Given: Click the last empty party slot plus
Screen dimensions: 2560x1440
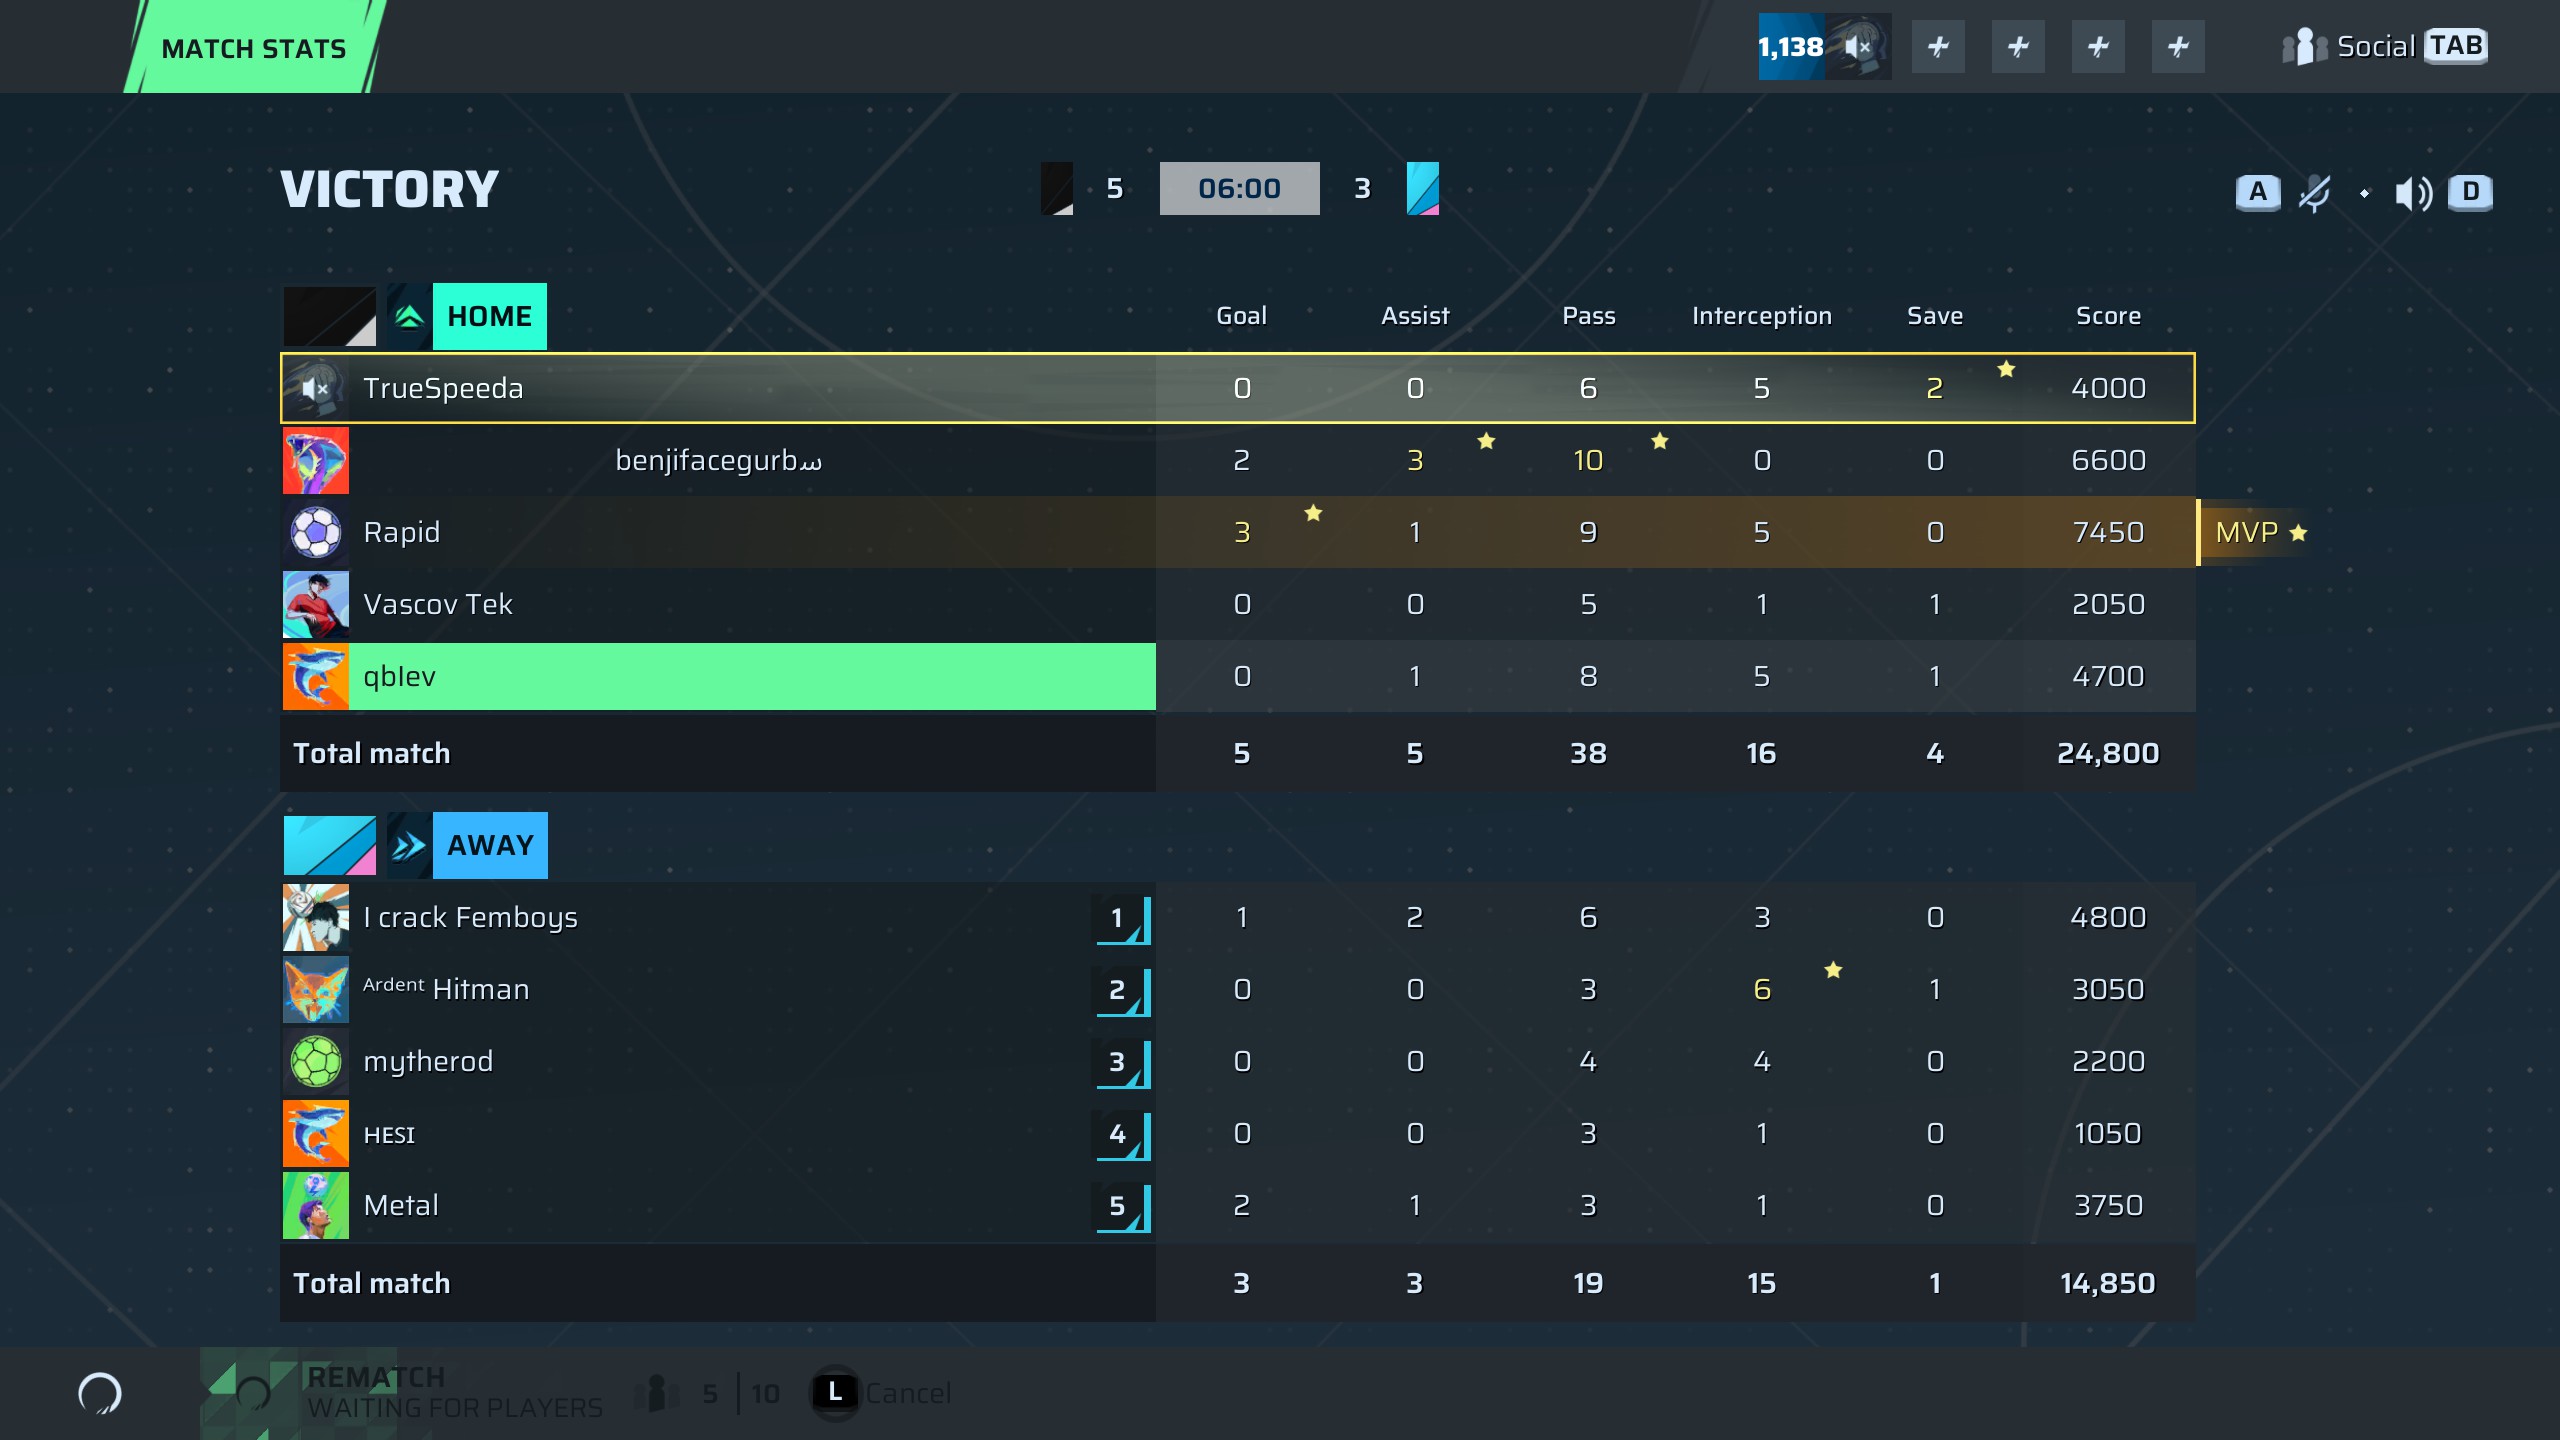Looking at the screenshot, I should click(2178, 46).
